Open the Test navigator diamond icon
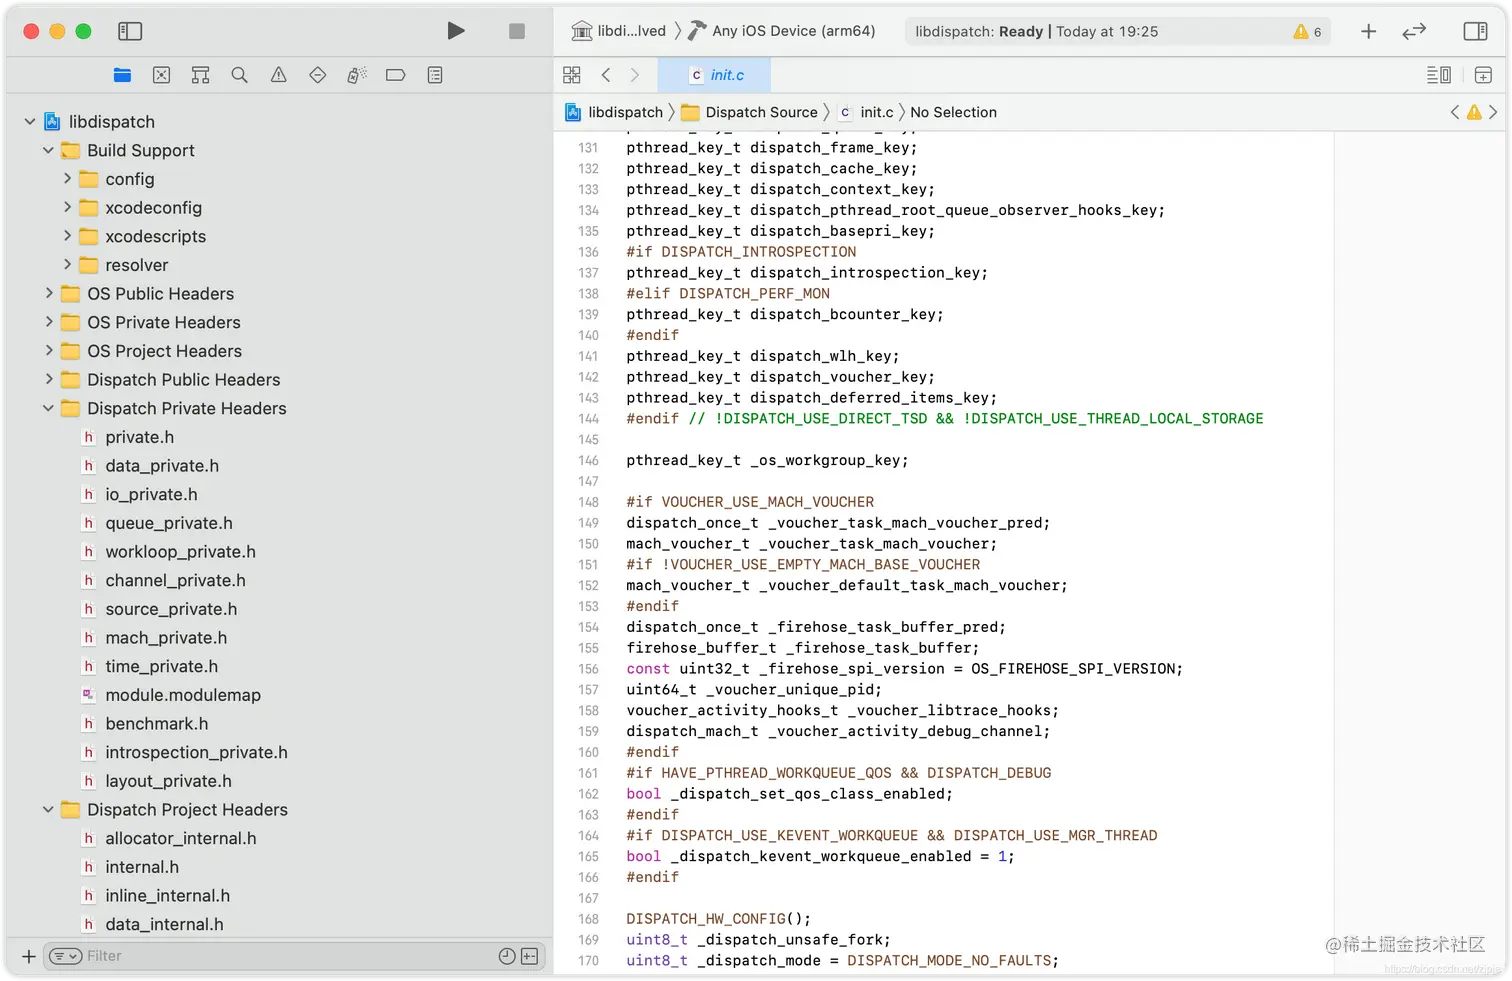 click(x=317, y=75)
